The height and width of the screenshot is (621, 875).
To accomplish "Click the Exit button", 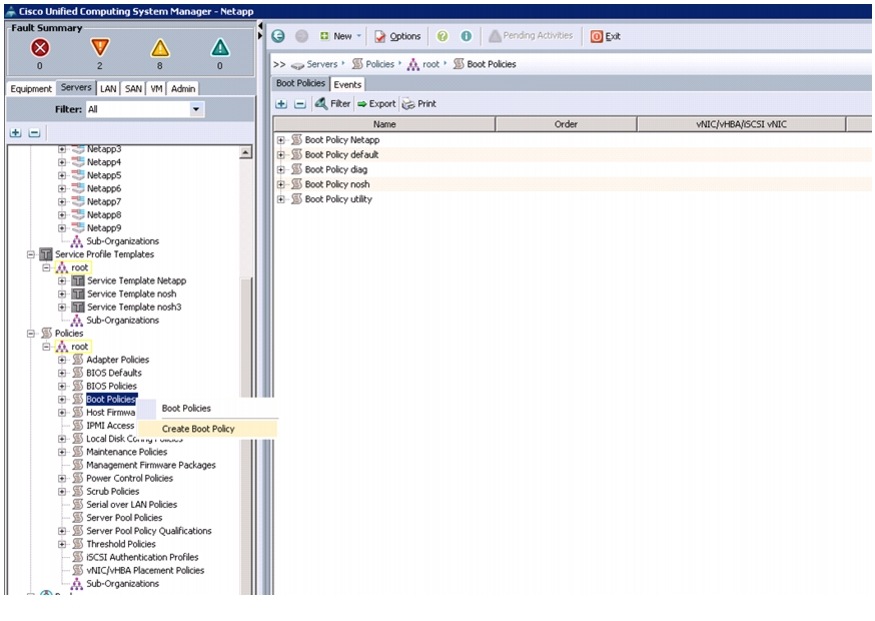I will (x=605, y=36).
